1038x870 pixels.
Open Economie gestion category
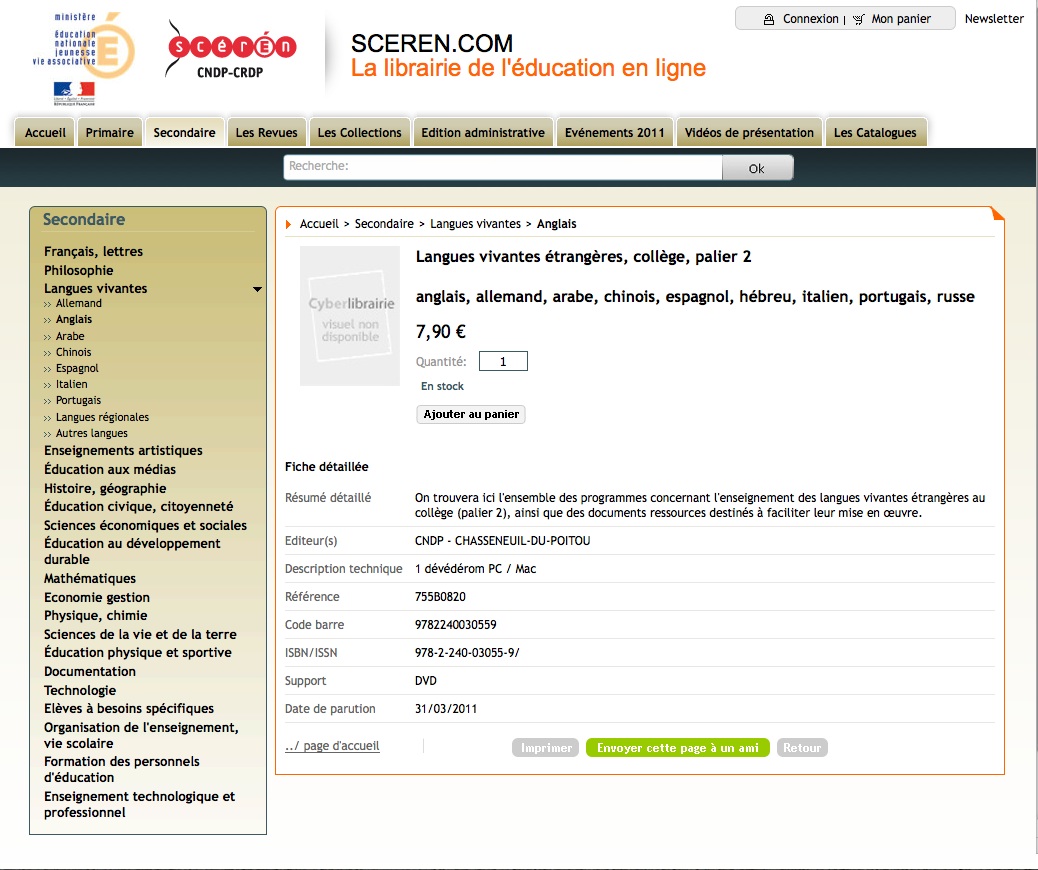click(x=97, y=597)
